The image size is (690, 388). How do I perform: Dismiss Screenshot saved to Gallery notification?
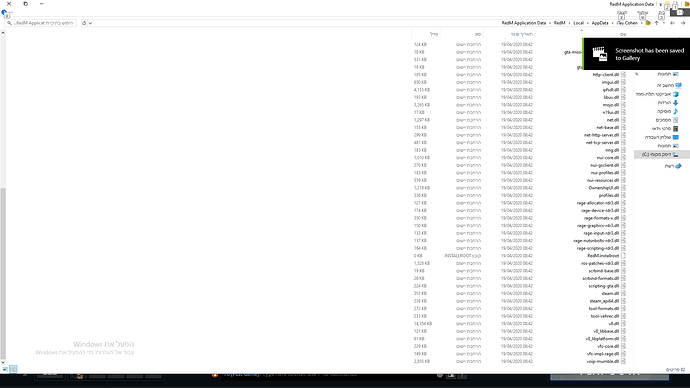[x=636, y=54]
